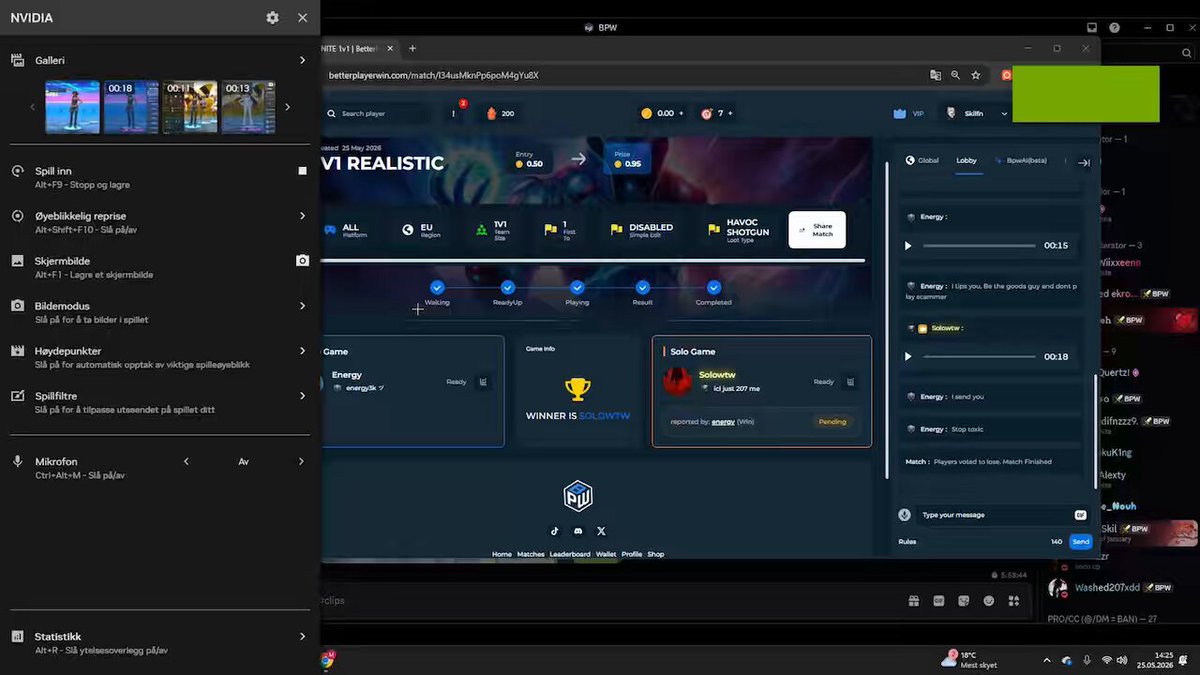Open the Discord icon in the footer
The height and width of the screenshot is (675, 1200).
coord(578,531)
